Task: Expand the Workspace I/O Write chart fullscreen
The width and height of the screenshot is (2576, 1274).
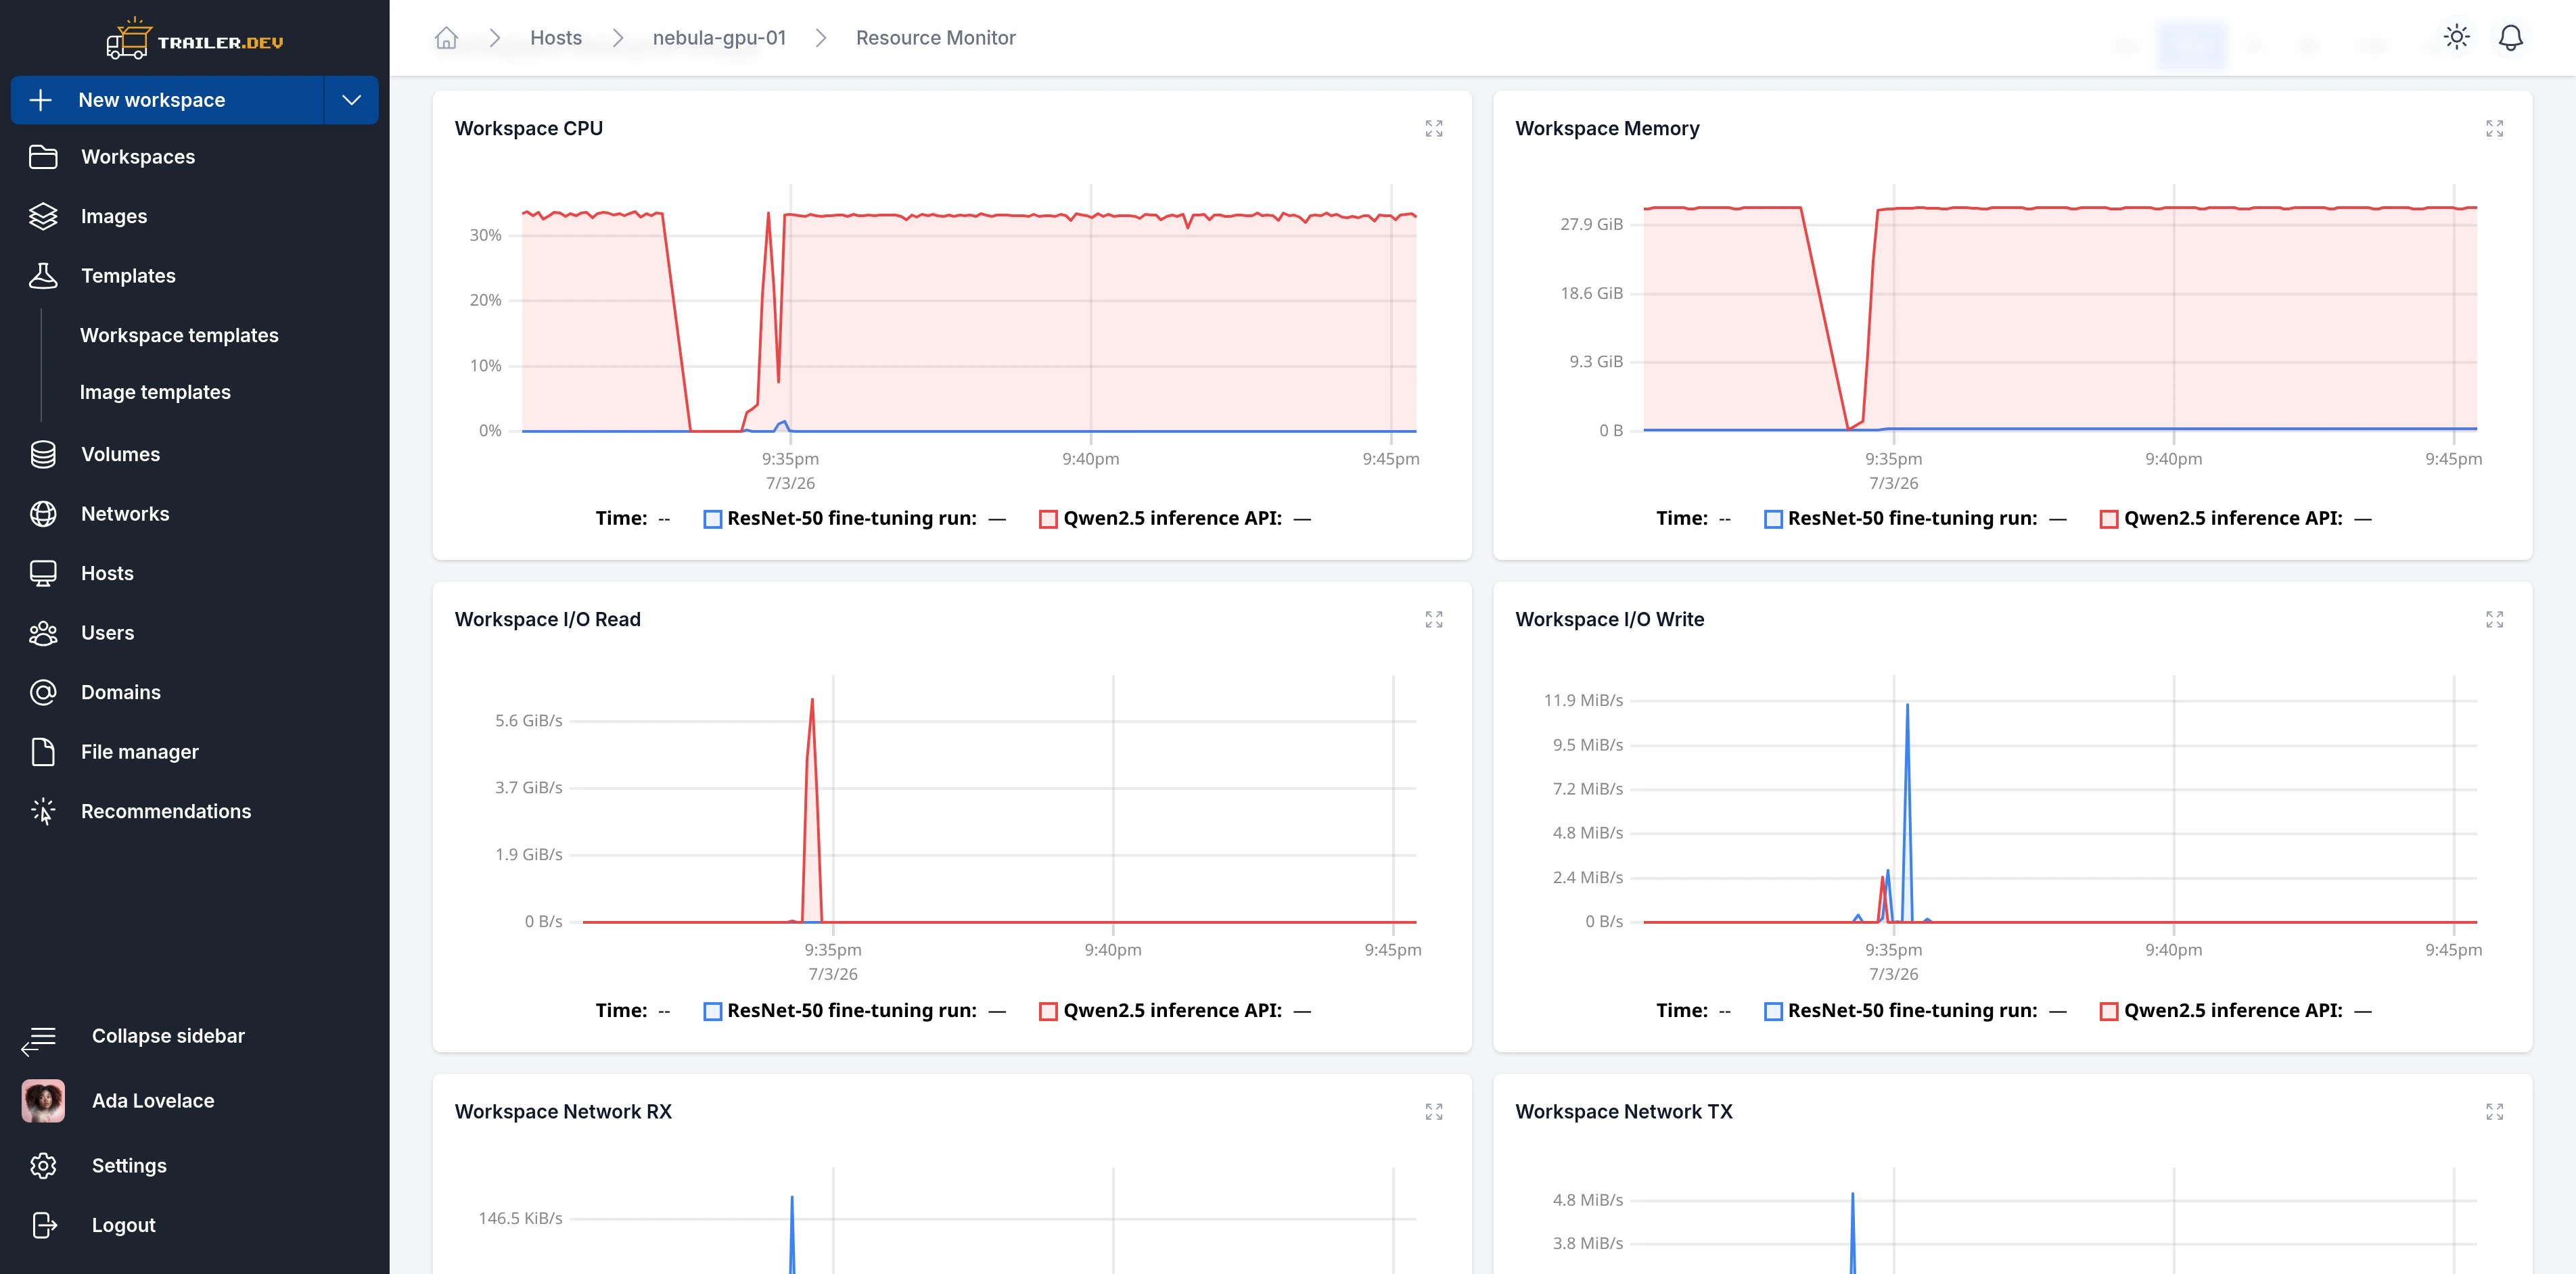Action: coord(2494,620)
